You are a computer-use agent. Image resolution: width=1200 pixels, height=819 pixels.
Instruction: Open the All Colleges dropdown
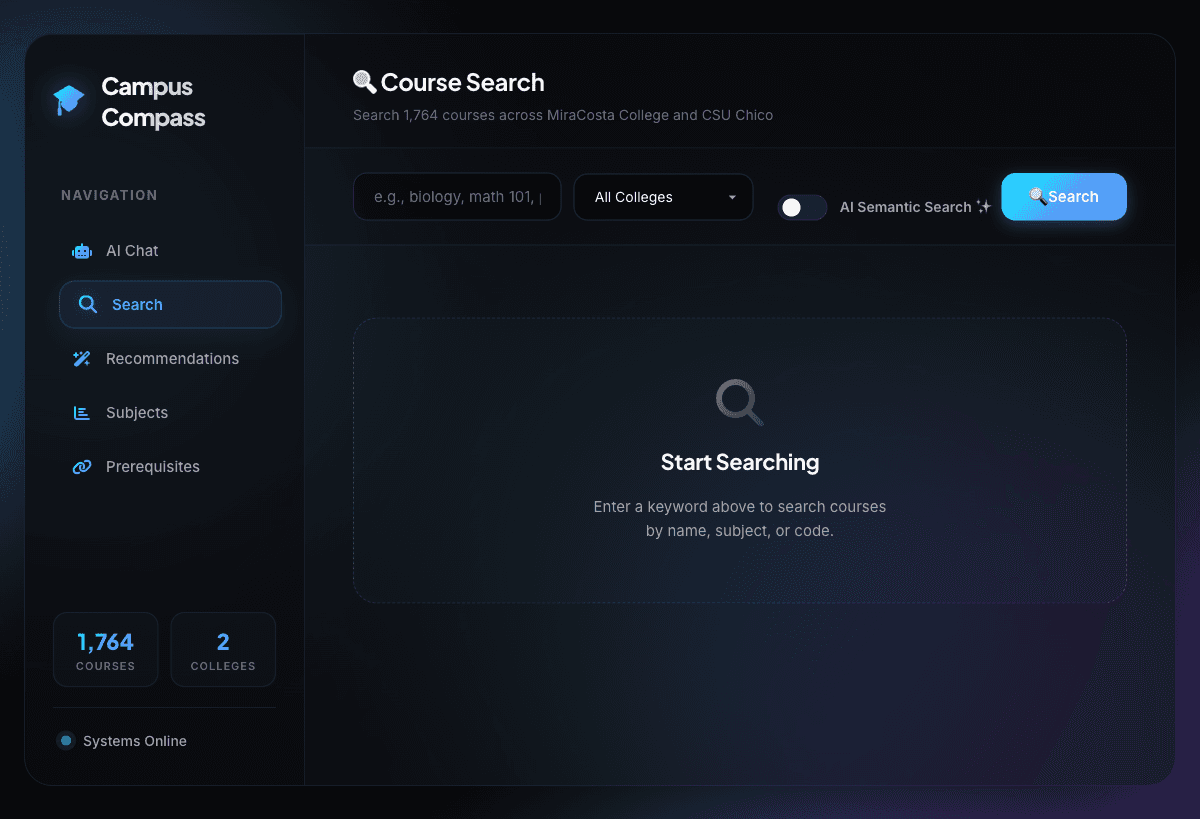[x=663, y=197]
